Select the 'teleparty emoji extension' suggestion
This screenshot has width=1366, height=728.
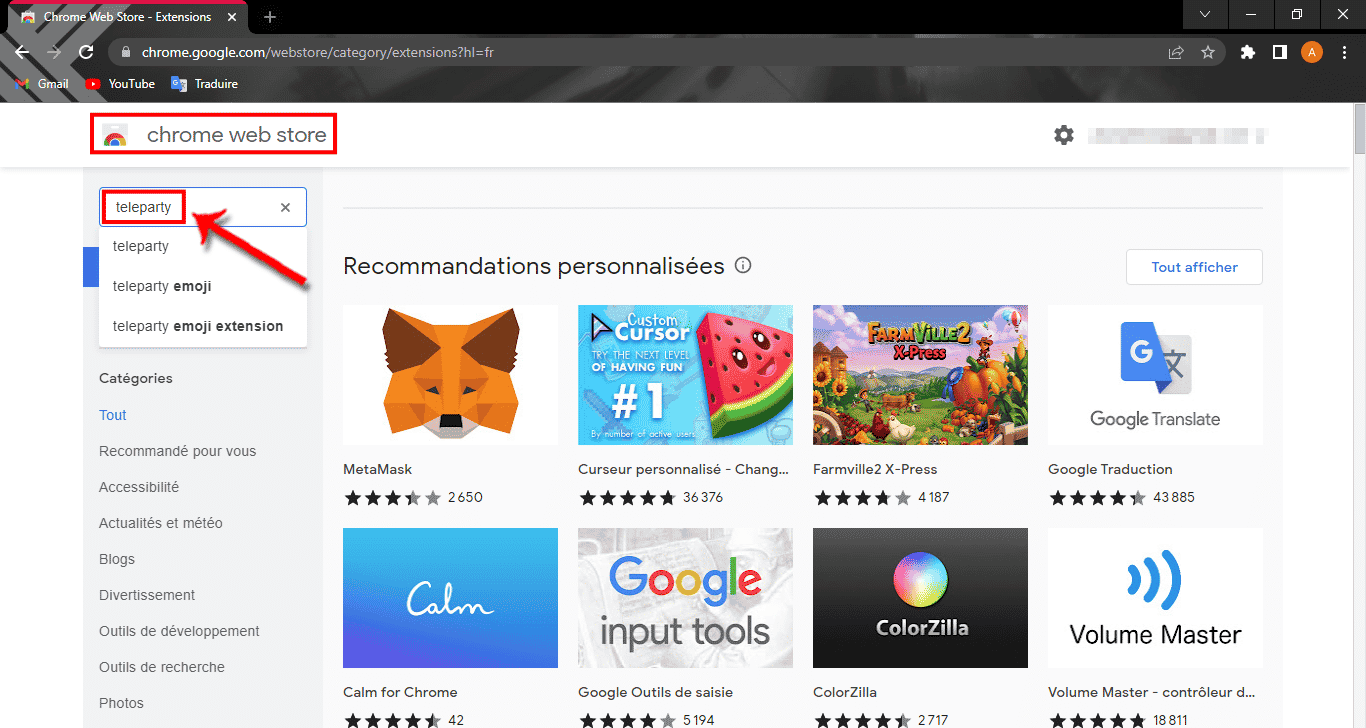(203, 326)
